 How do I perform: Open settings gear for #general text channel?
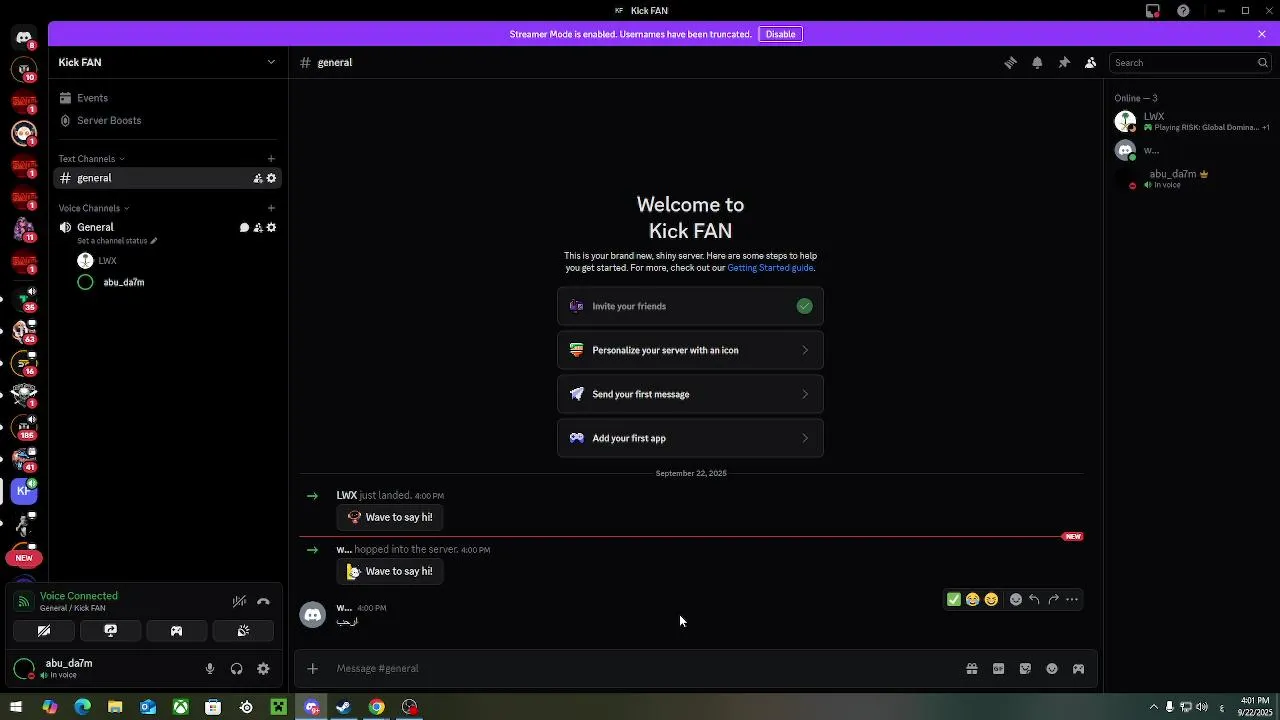point(271,178)
